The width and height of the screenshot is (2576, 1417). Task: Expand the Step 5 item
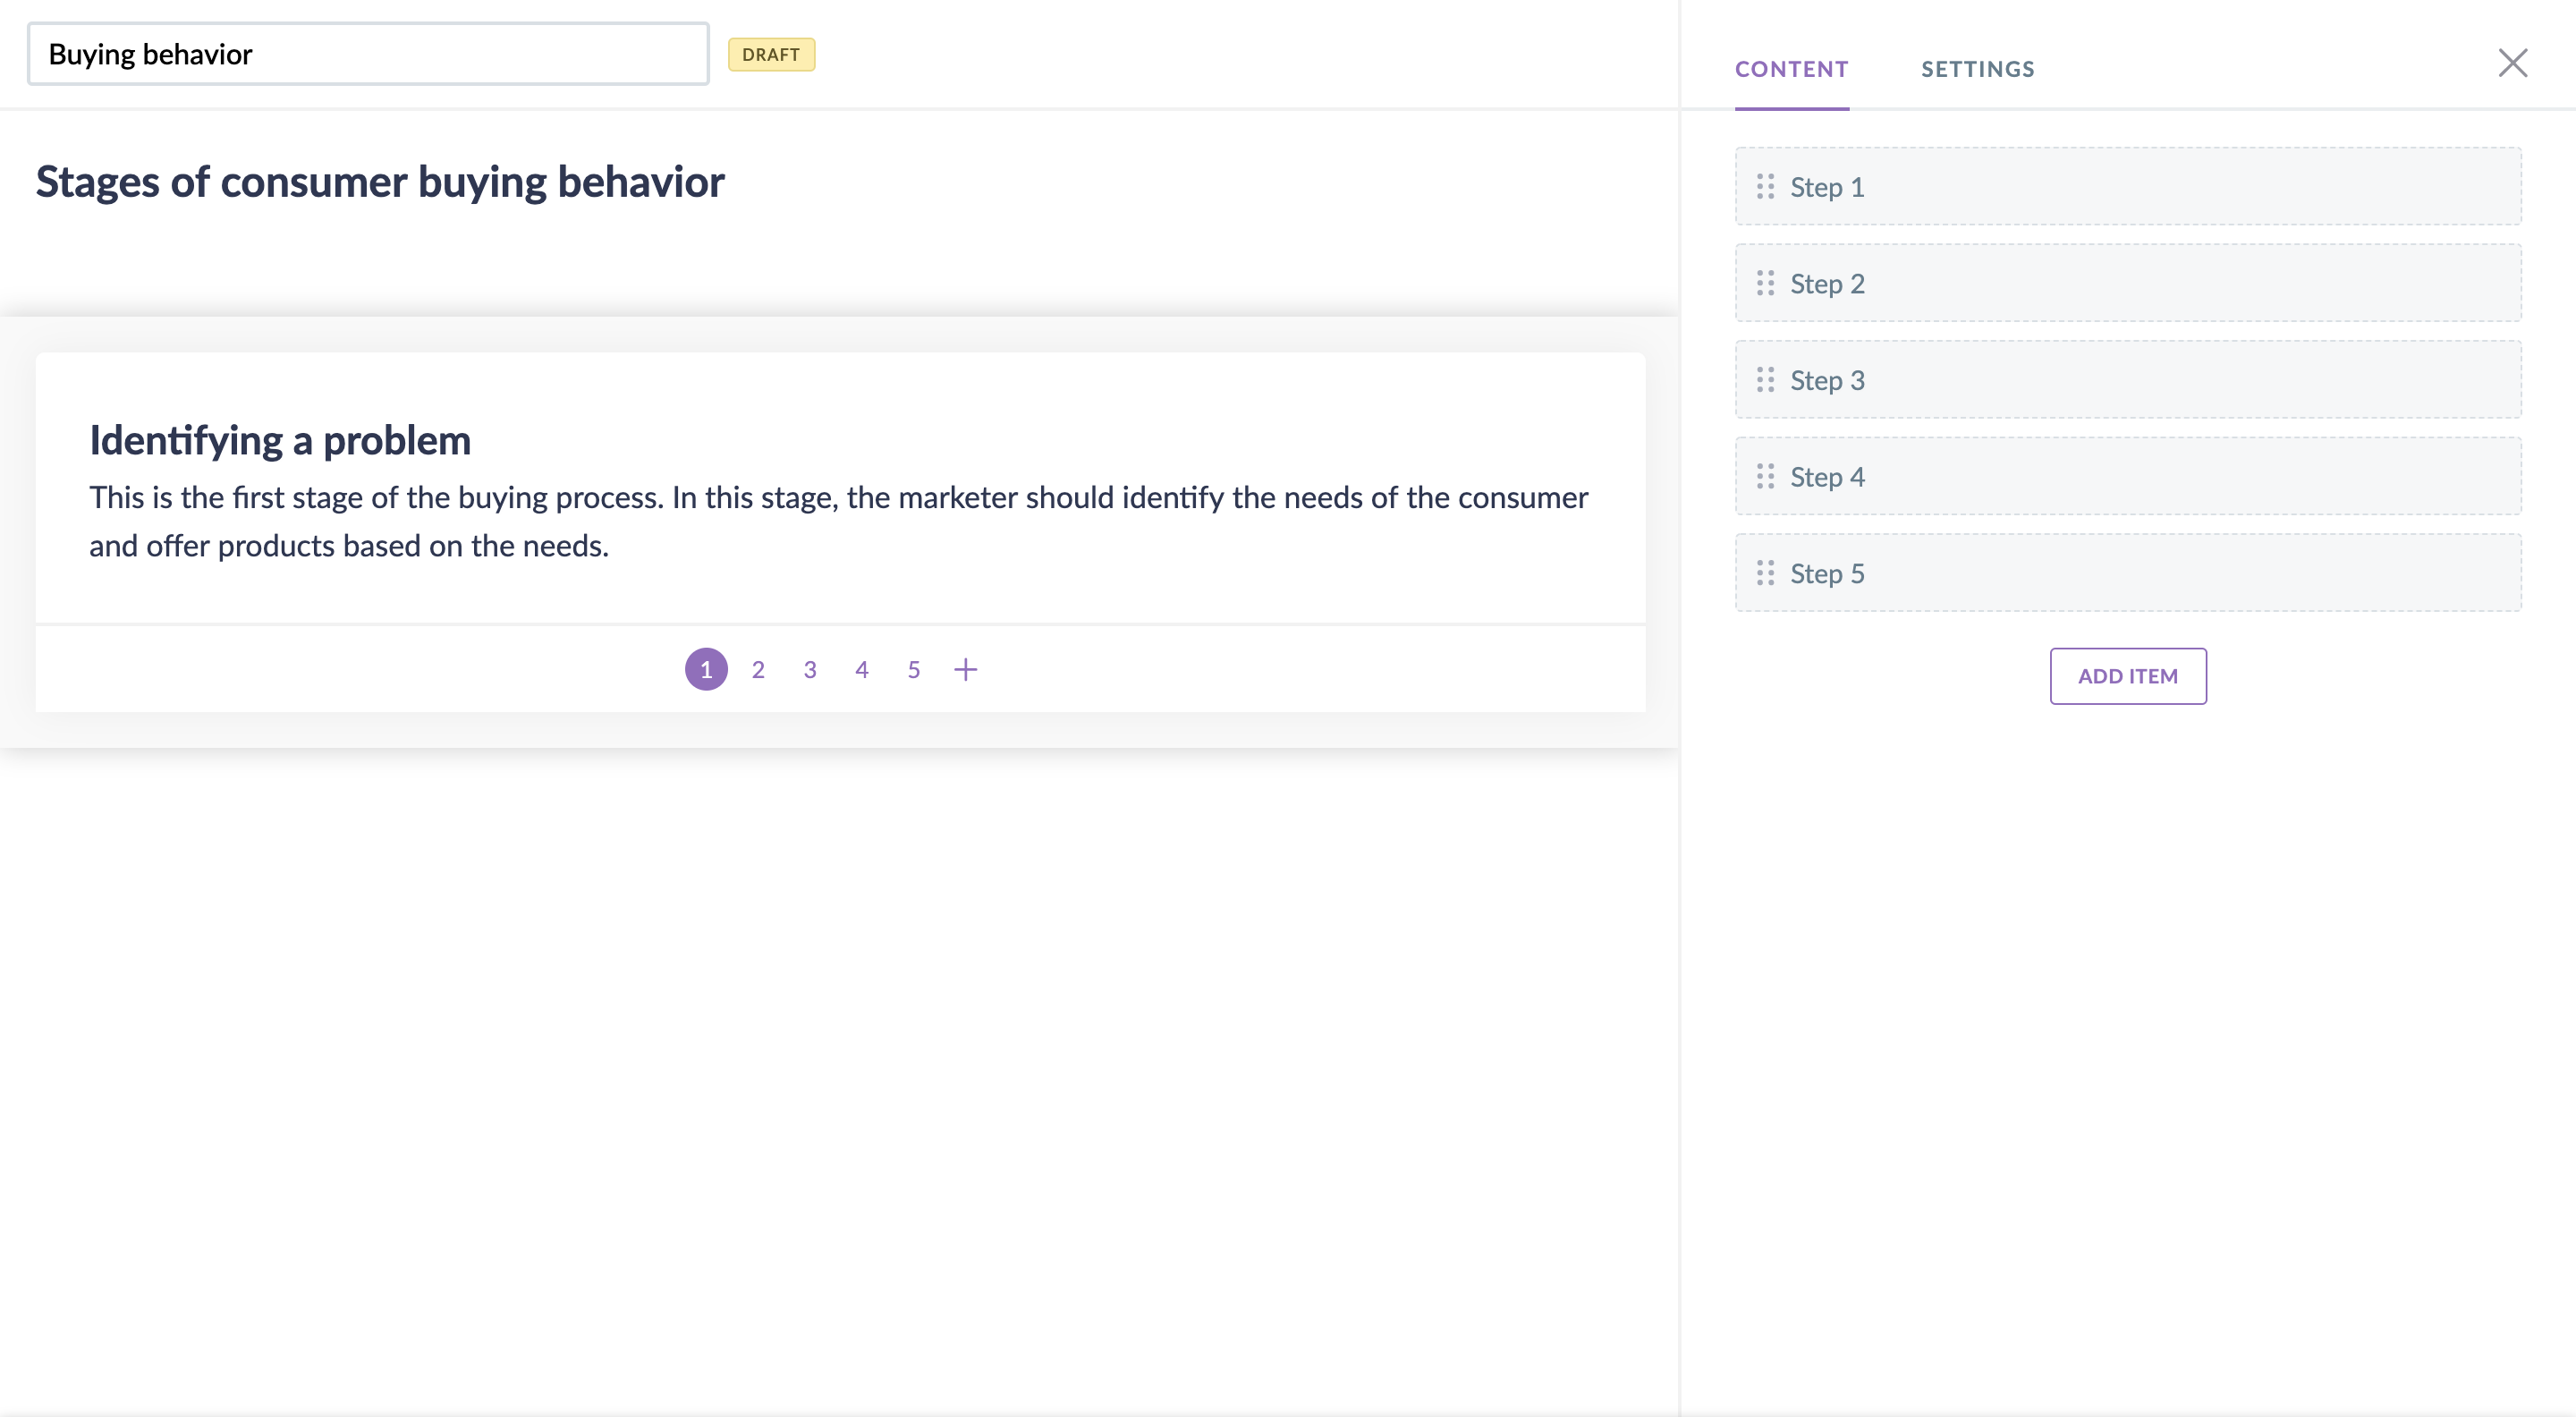click(2128, 573)
